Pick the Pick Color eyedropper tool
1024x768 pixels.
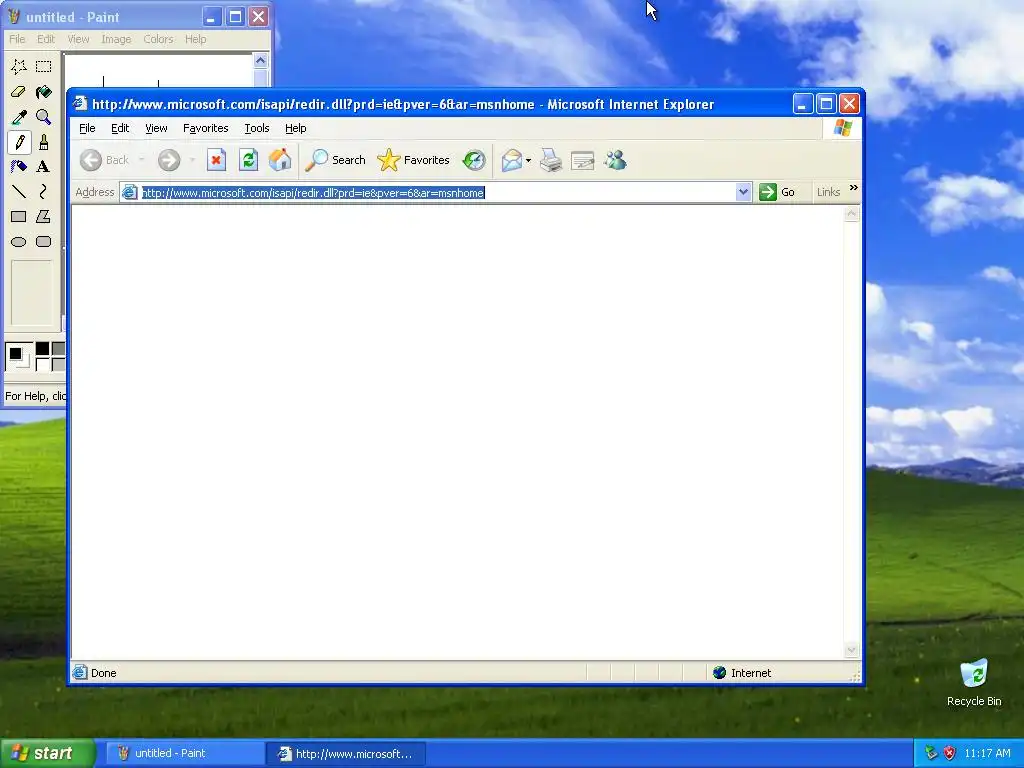click(18, 117)
